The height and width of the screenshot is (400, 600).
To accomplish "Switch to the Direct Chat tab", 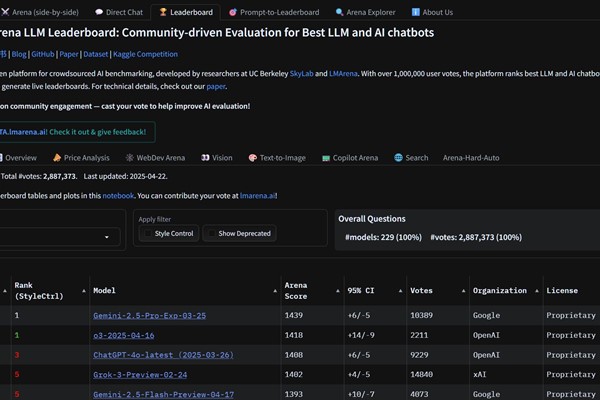I will click(119, 12).
